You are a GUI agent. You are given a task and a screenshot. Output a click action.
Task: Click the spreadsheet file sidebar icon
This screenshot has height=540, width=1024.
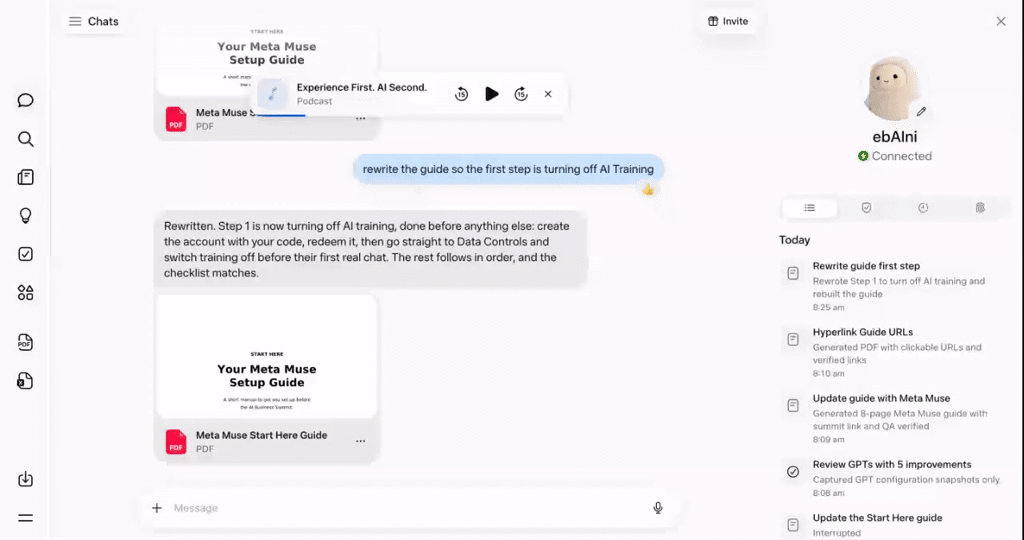pos(25,381)
